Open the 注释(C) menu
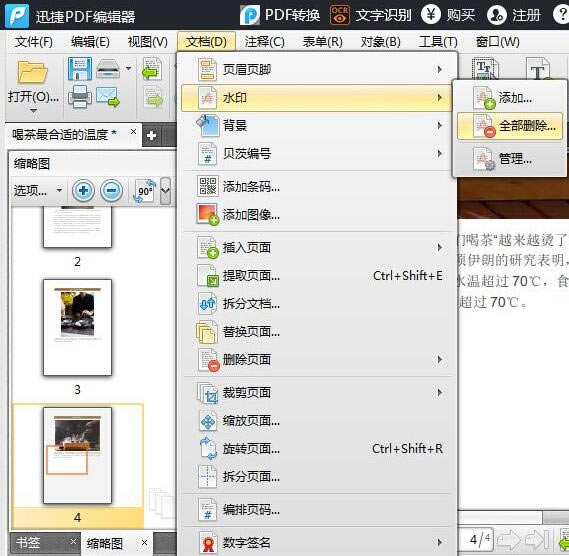 pos(265,42)
